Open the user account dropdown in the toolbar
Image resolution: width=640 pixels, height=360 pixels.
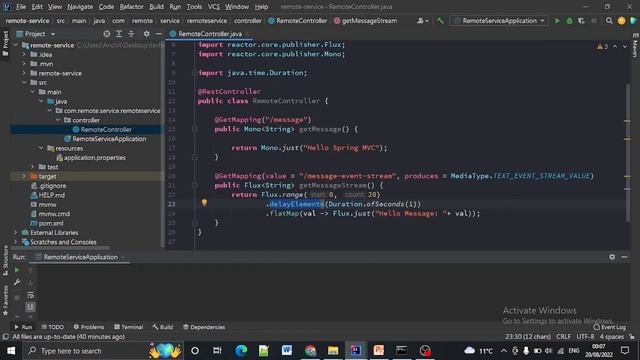coord(422,20)
